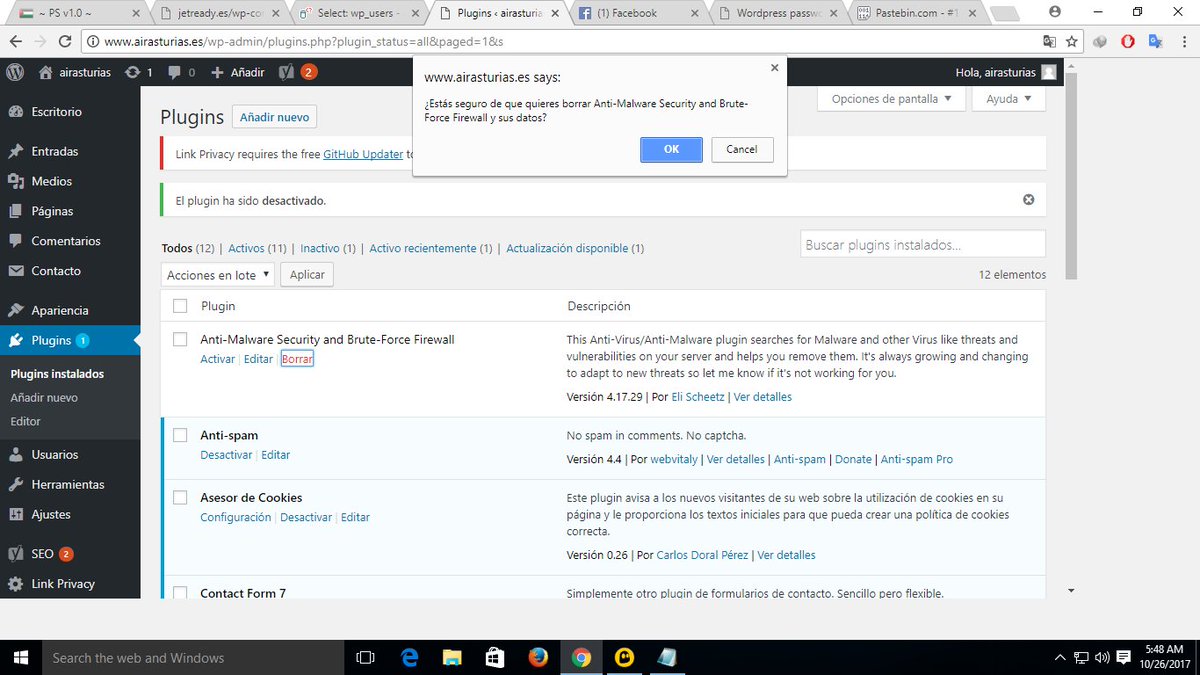Check the Contact Form 7 plugin checkbox
Viewport: 1200px width, 675px height.
click(x=180, y=592)
